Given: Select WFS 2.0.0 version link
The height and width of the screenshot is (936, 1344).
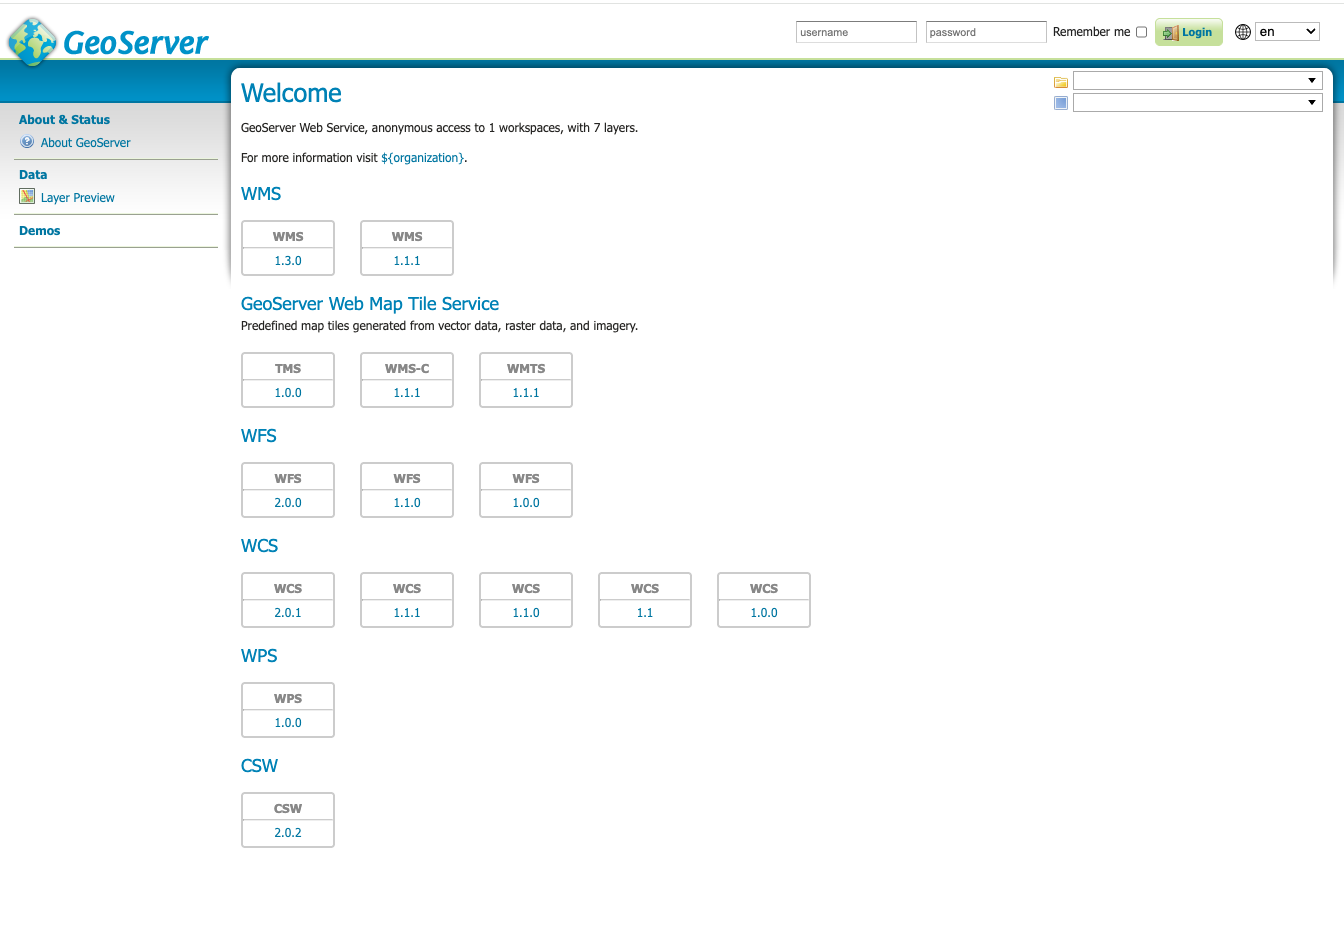Looking at the screenshot, I should pos(288,503).
